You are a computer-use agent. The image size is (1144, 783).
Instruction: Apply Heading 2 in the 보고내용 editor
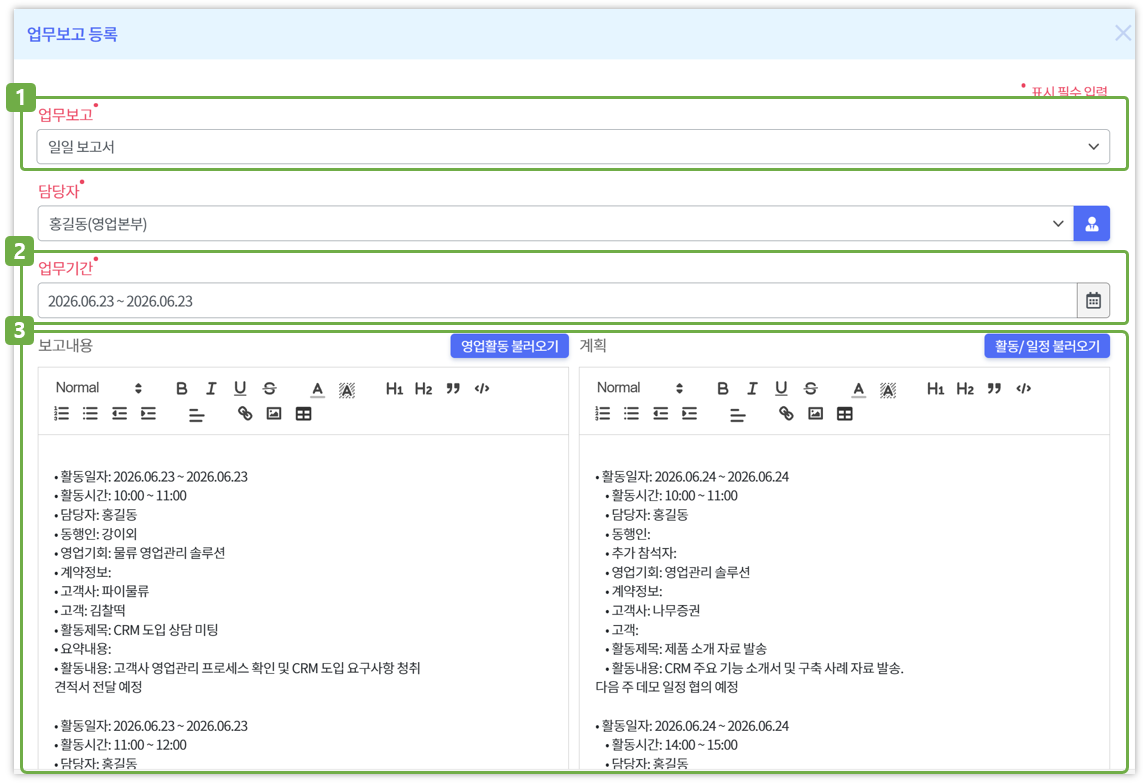(x=423, y=388)
